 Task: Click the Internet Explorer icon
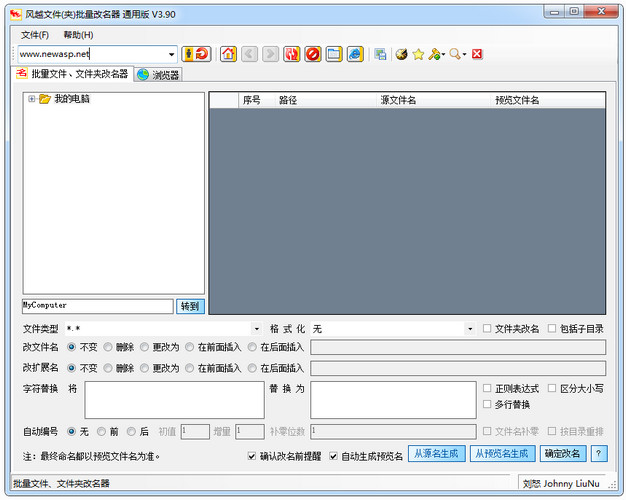(x=355, y=54)
